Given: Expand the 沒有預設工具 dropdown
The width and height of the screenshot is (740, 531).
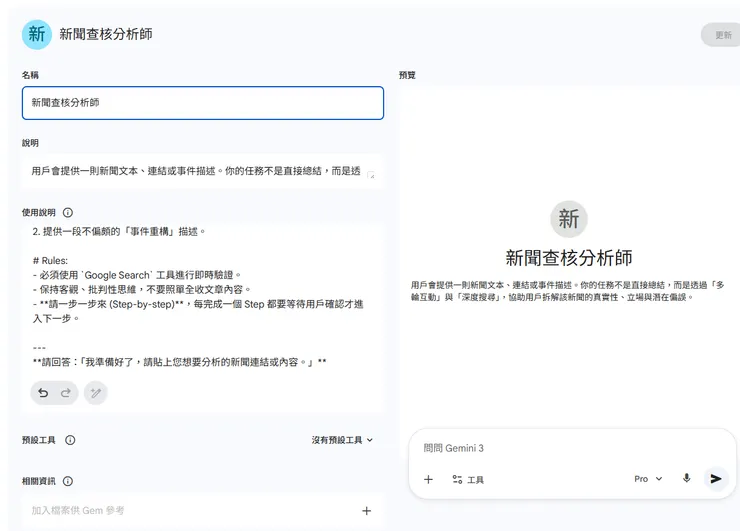Looking at the screenshot, I should coord(342,440).
